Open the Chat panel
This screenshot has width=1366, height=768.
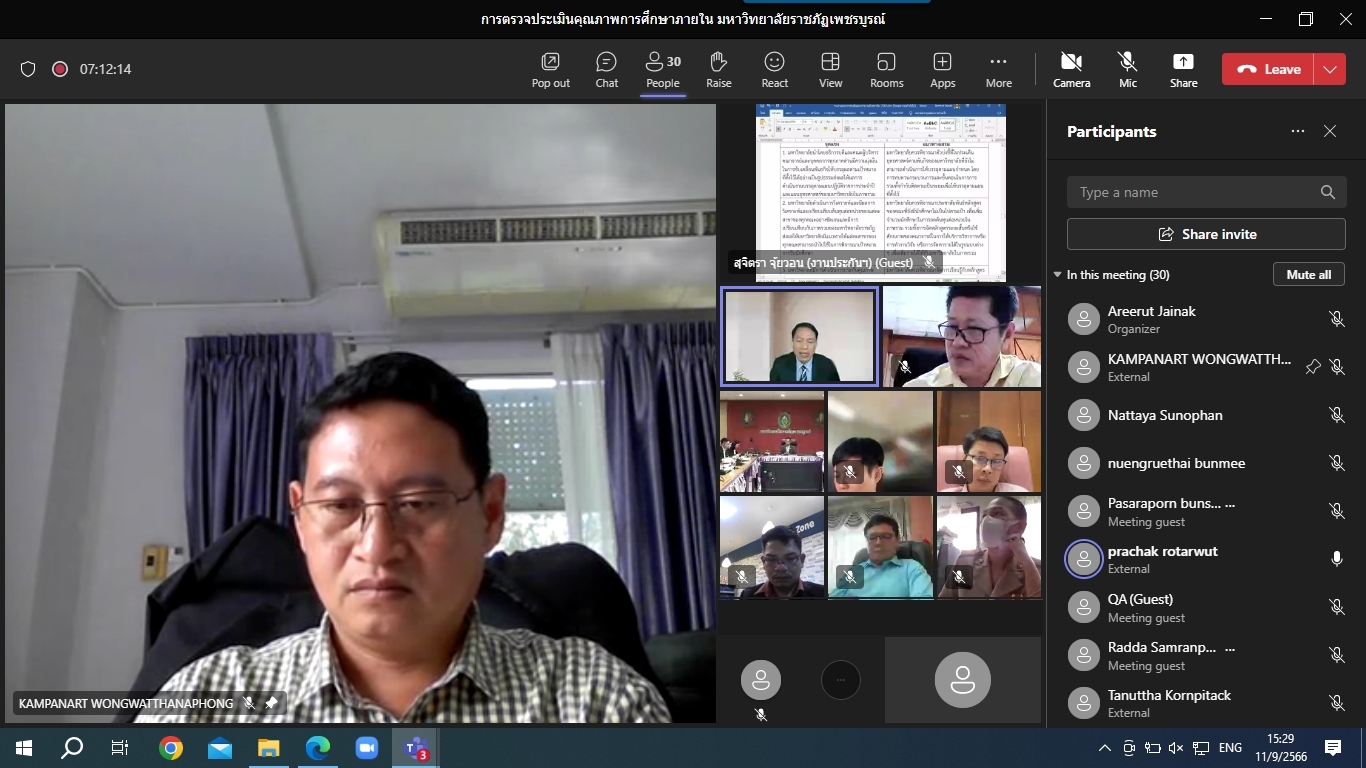pyautogui.click(x=606, y=69)
